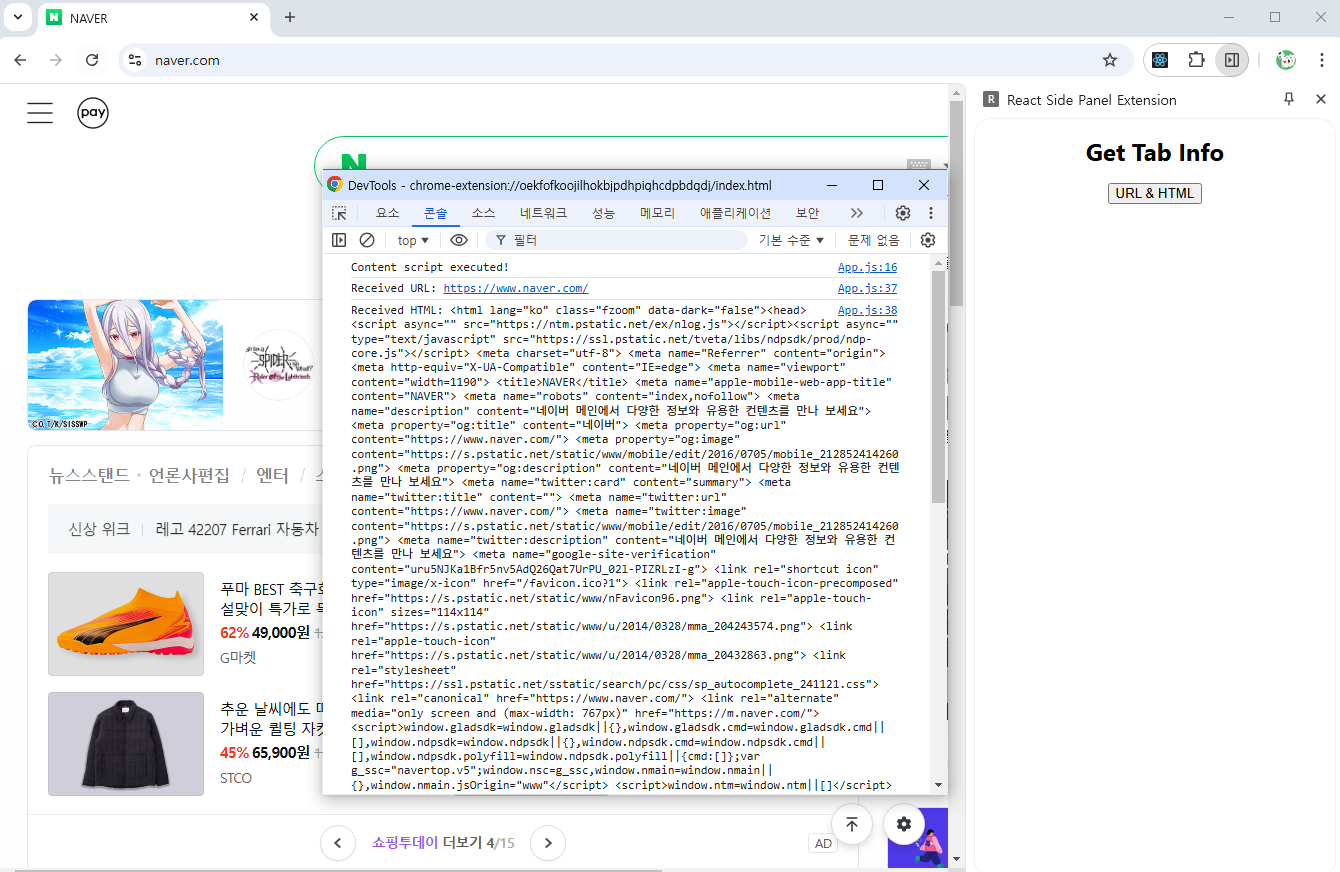Viewport: 1340px width, 872px height.
Task: Open the Naver Pay icon
Action: coord(93,113)
